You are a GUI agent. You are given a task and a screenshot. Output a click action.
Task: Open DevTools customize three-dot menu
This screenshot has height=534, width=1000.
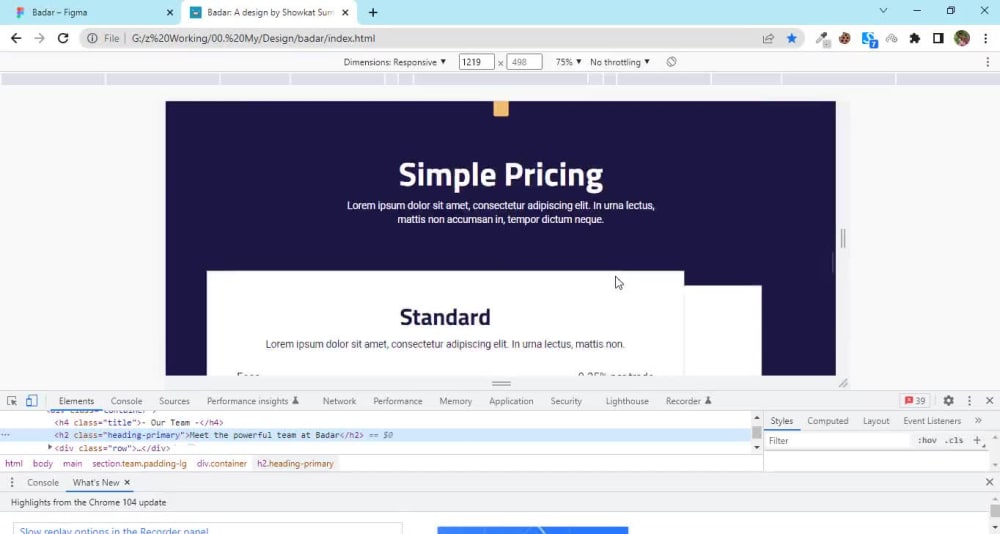click(x=969, y=401)
